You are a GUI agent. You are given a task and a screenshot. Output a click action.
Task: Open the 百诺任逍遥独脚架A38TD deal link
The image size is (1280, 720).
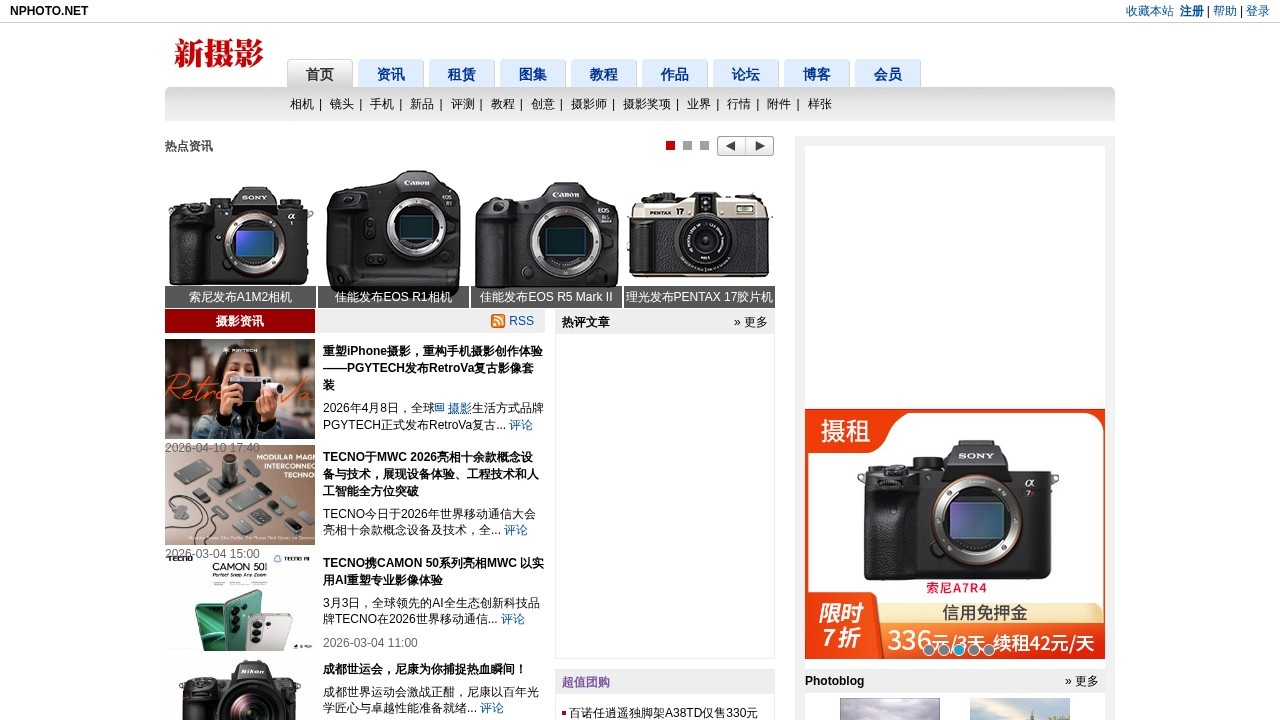[x=664, y=713]
